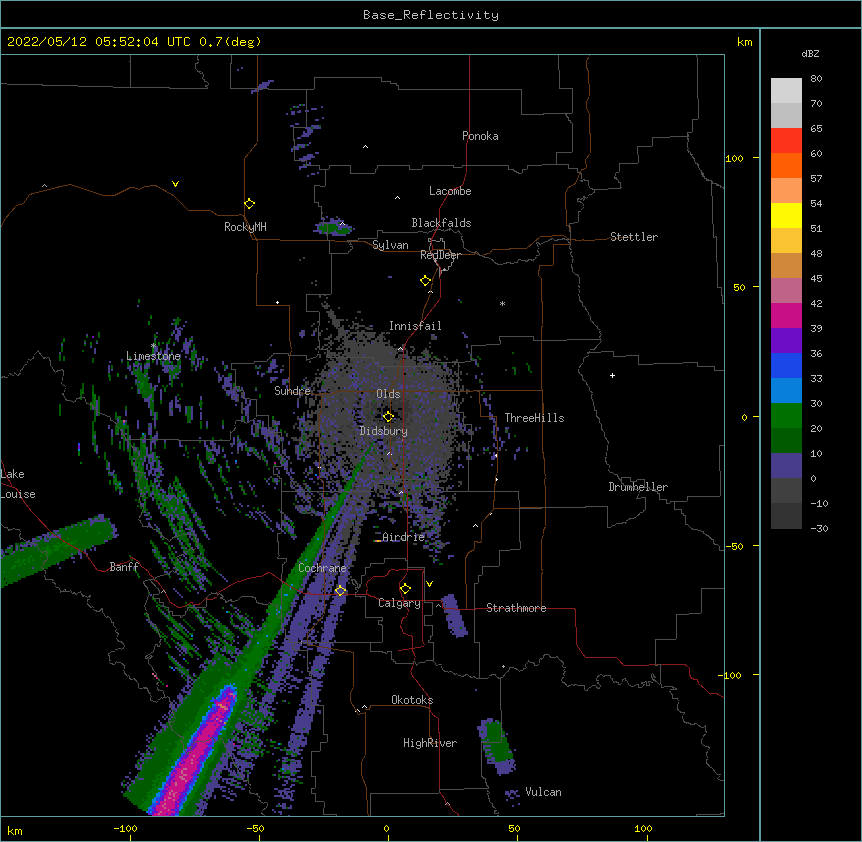Click the yellow diamond radar site between Olds and Didsbury

(388, 417)
